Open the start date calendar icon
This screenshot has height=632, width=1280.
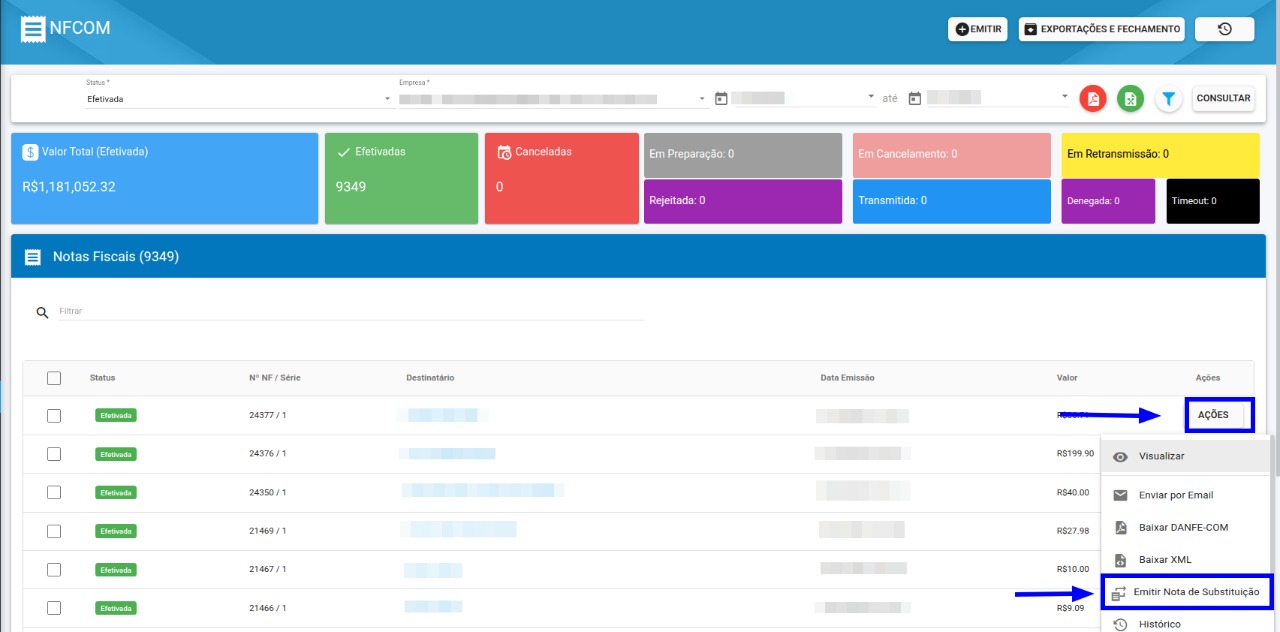point(721,98)
